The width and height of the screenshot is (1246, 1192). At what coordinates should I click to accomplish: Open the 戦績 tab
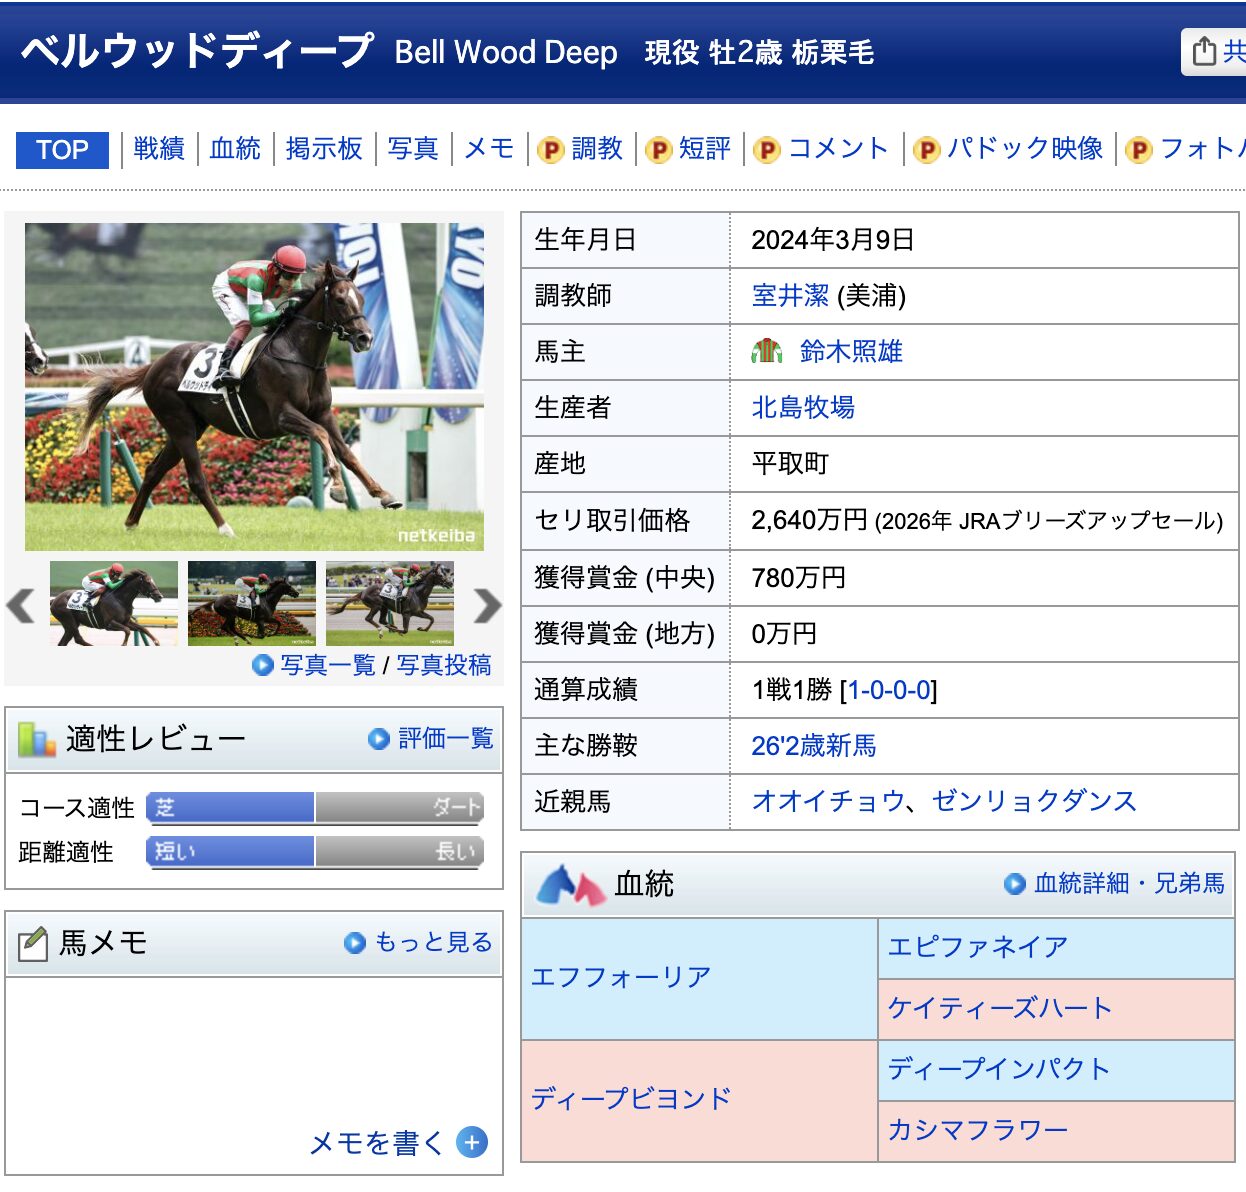point(159,149)
